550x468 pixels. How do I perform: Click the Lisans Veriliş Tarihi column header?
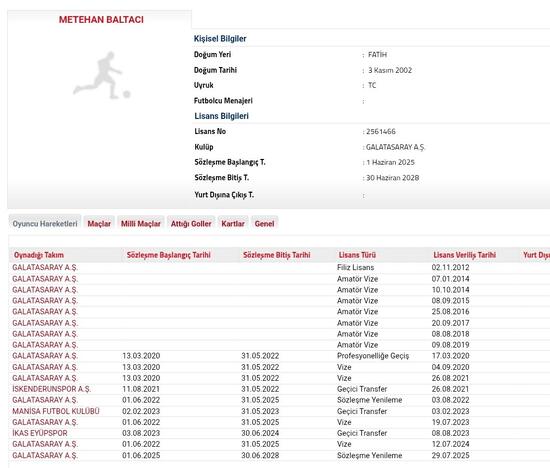point(464,255)
